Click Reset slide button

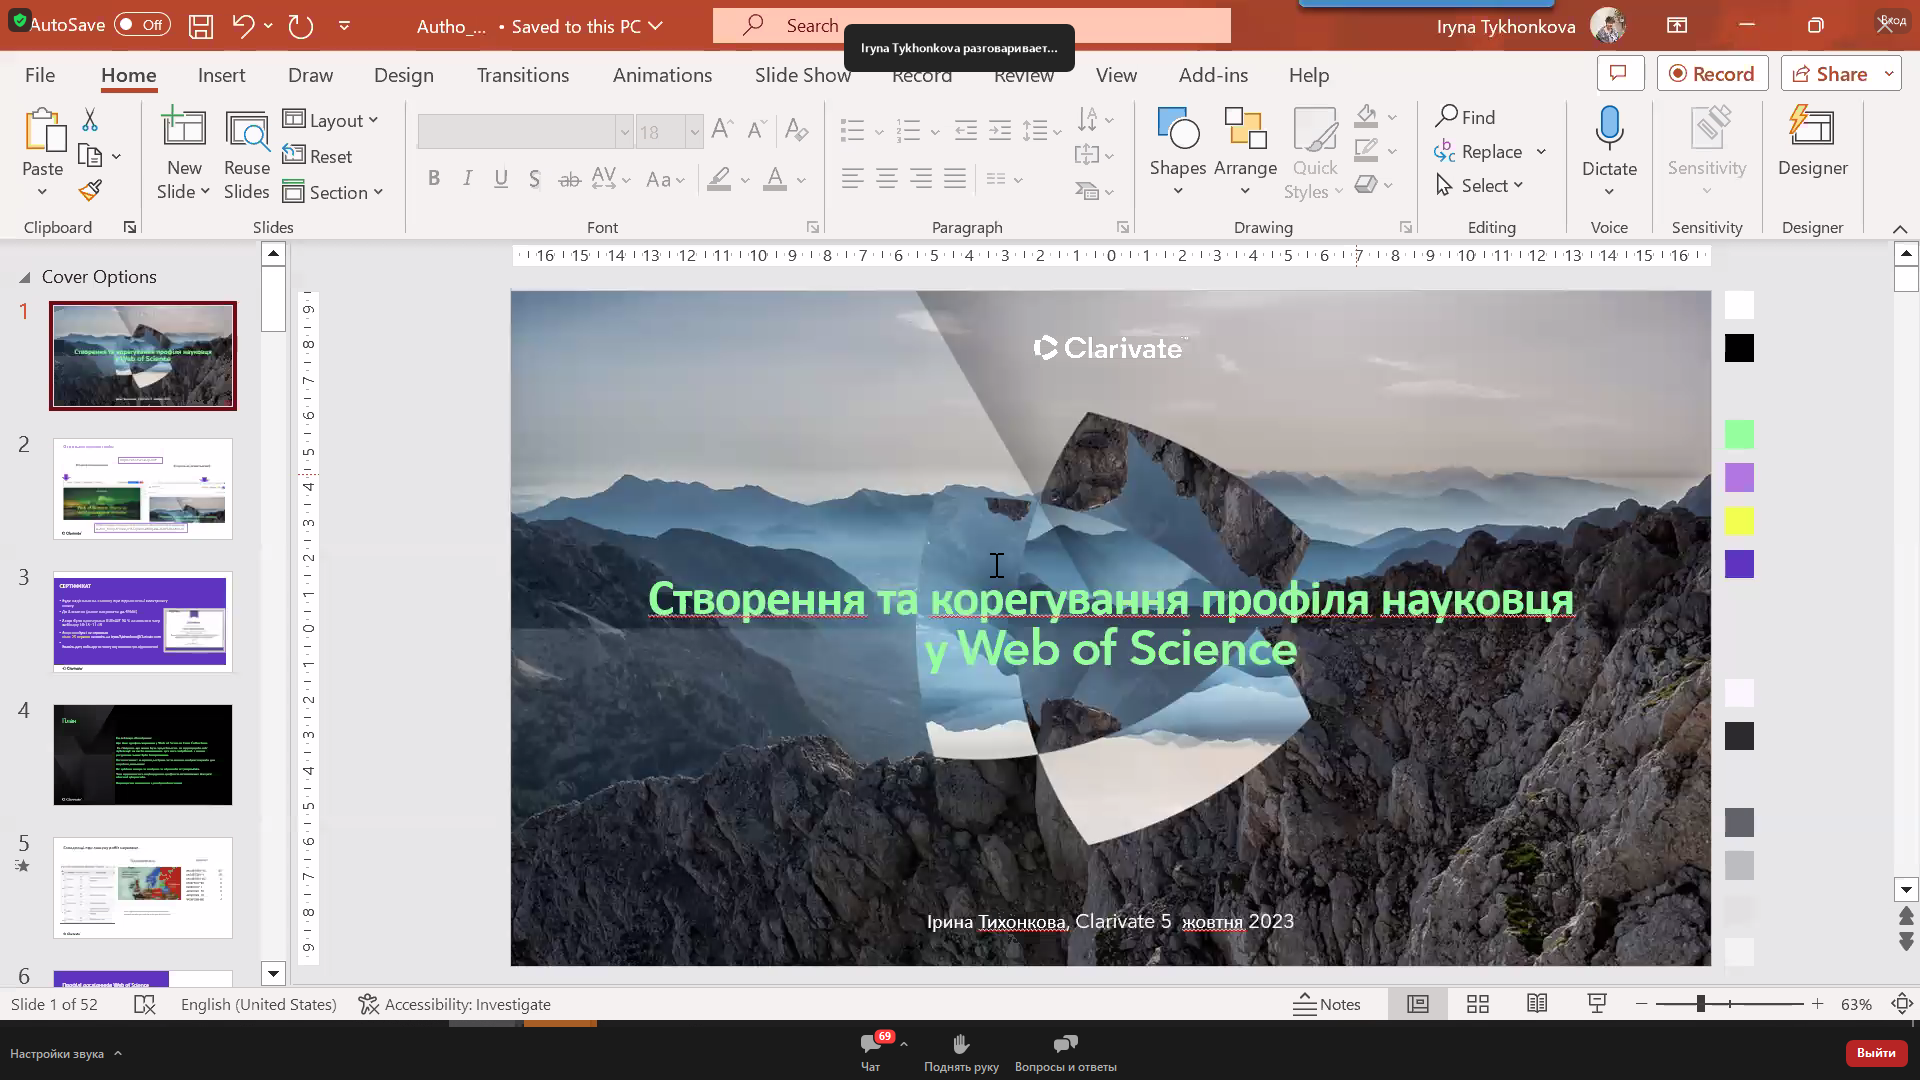[x=318, y=156]
